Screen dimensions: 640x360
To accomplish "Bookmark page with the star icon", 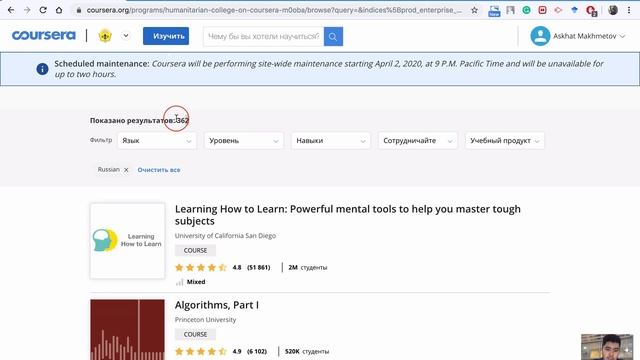I will click(474, 10).
